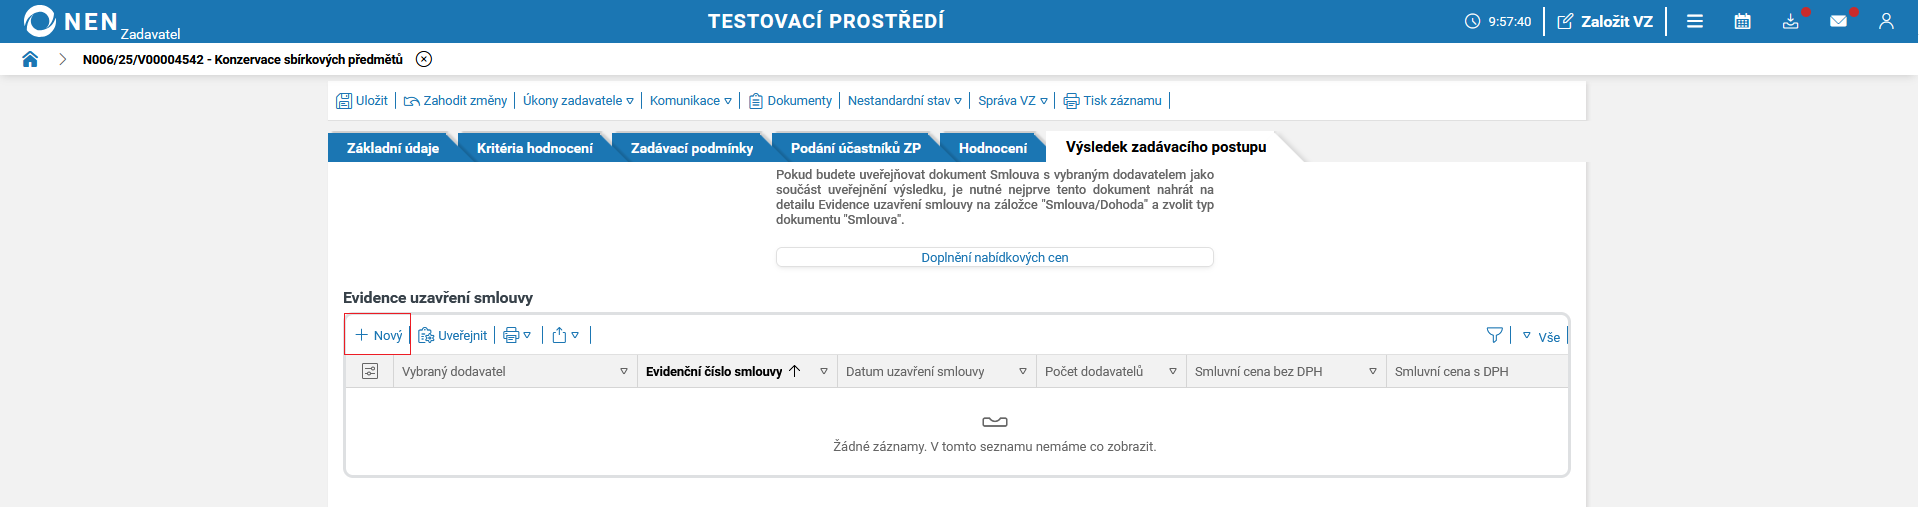Print record via Tisk záznamu
Screen dimensions: 1919x507
tap(1112, 100)
